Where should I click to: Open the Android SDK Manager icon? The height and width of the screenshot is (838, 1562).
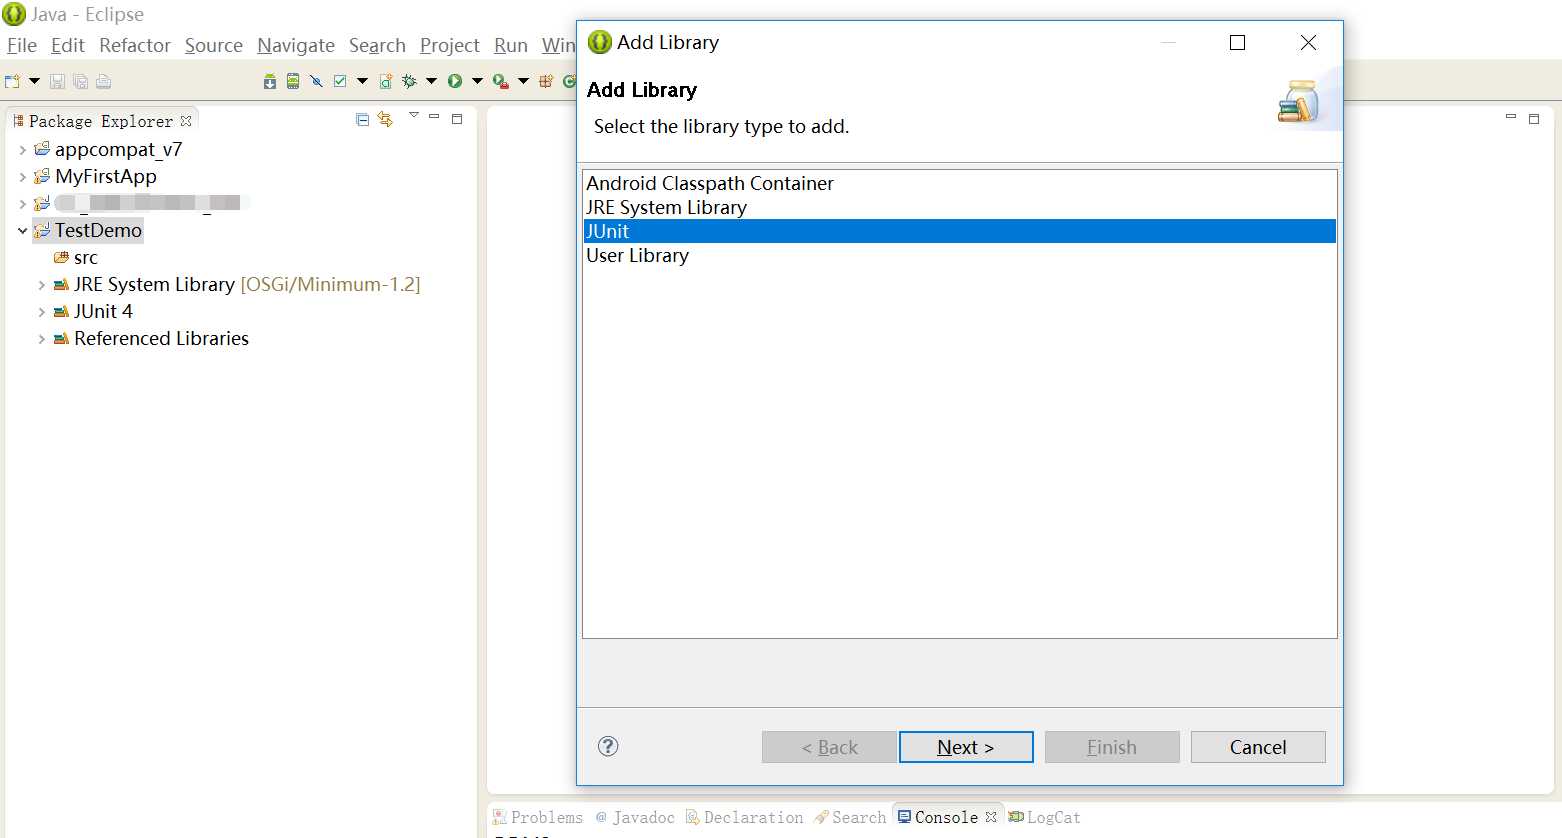click(x=270, y=81)
